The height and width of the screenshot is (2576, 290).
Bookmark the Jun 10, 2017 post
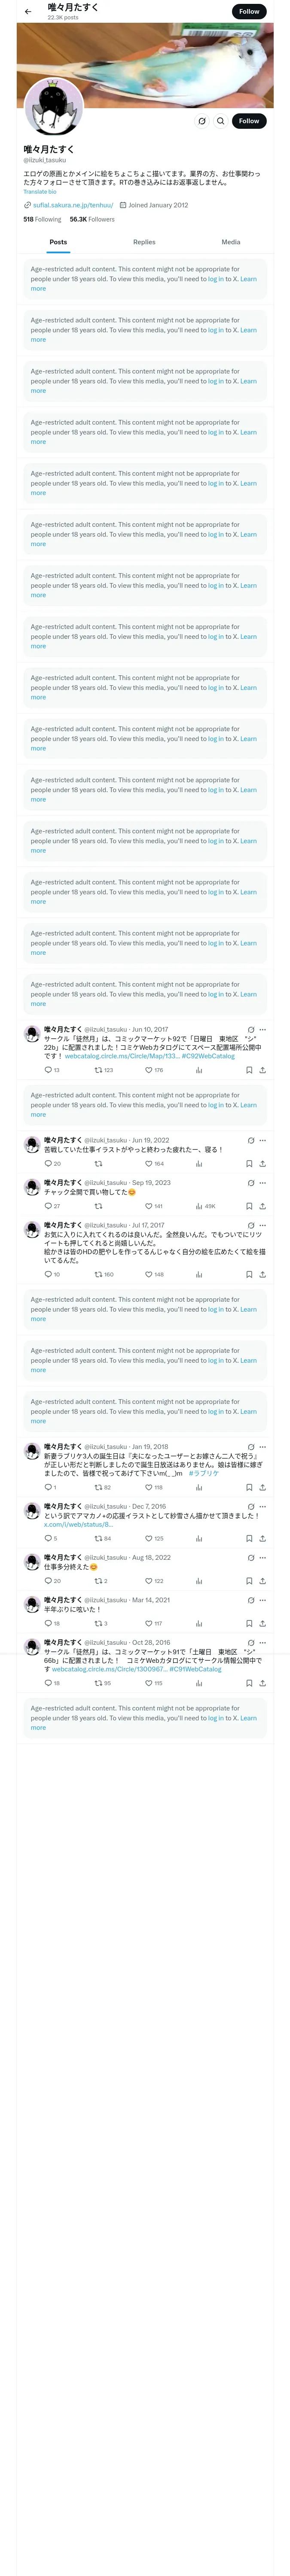point(249,1070)
